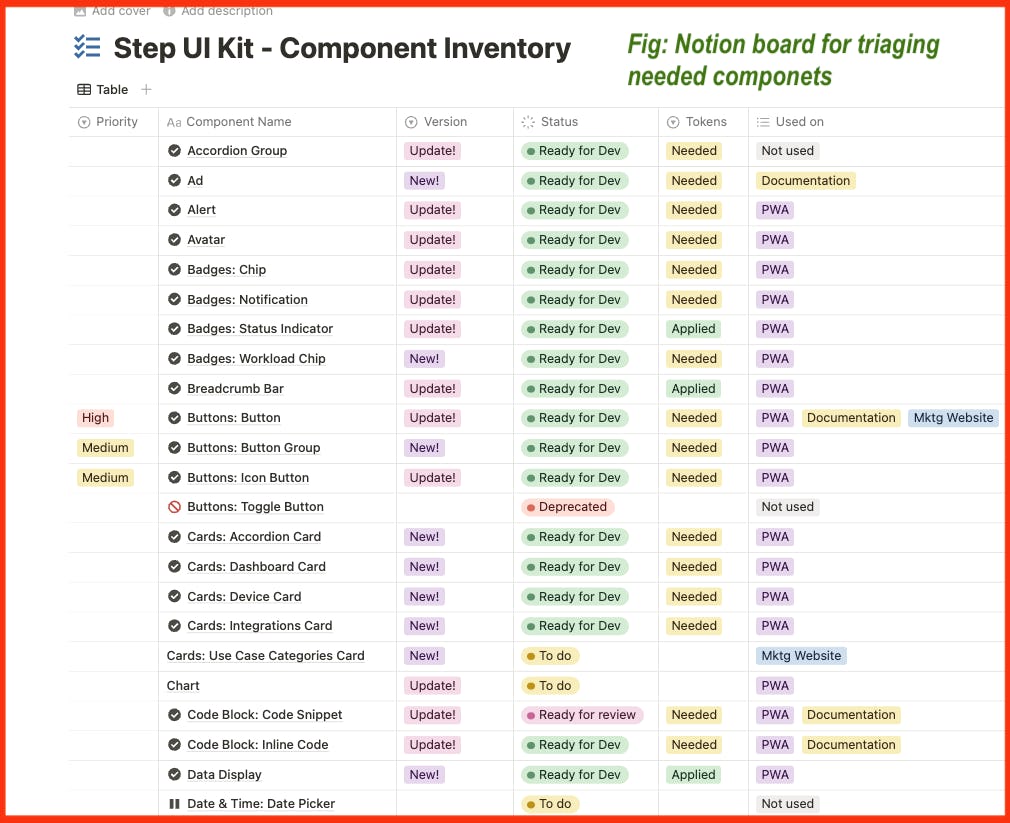Click the checklist emoji page icon above the title
Image resolution: width=1010 pixels, height=823 pixels.
click(85, 46)
